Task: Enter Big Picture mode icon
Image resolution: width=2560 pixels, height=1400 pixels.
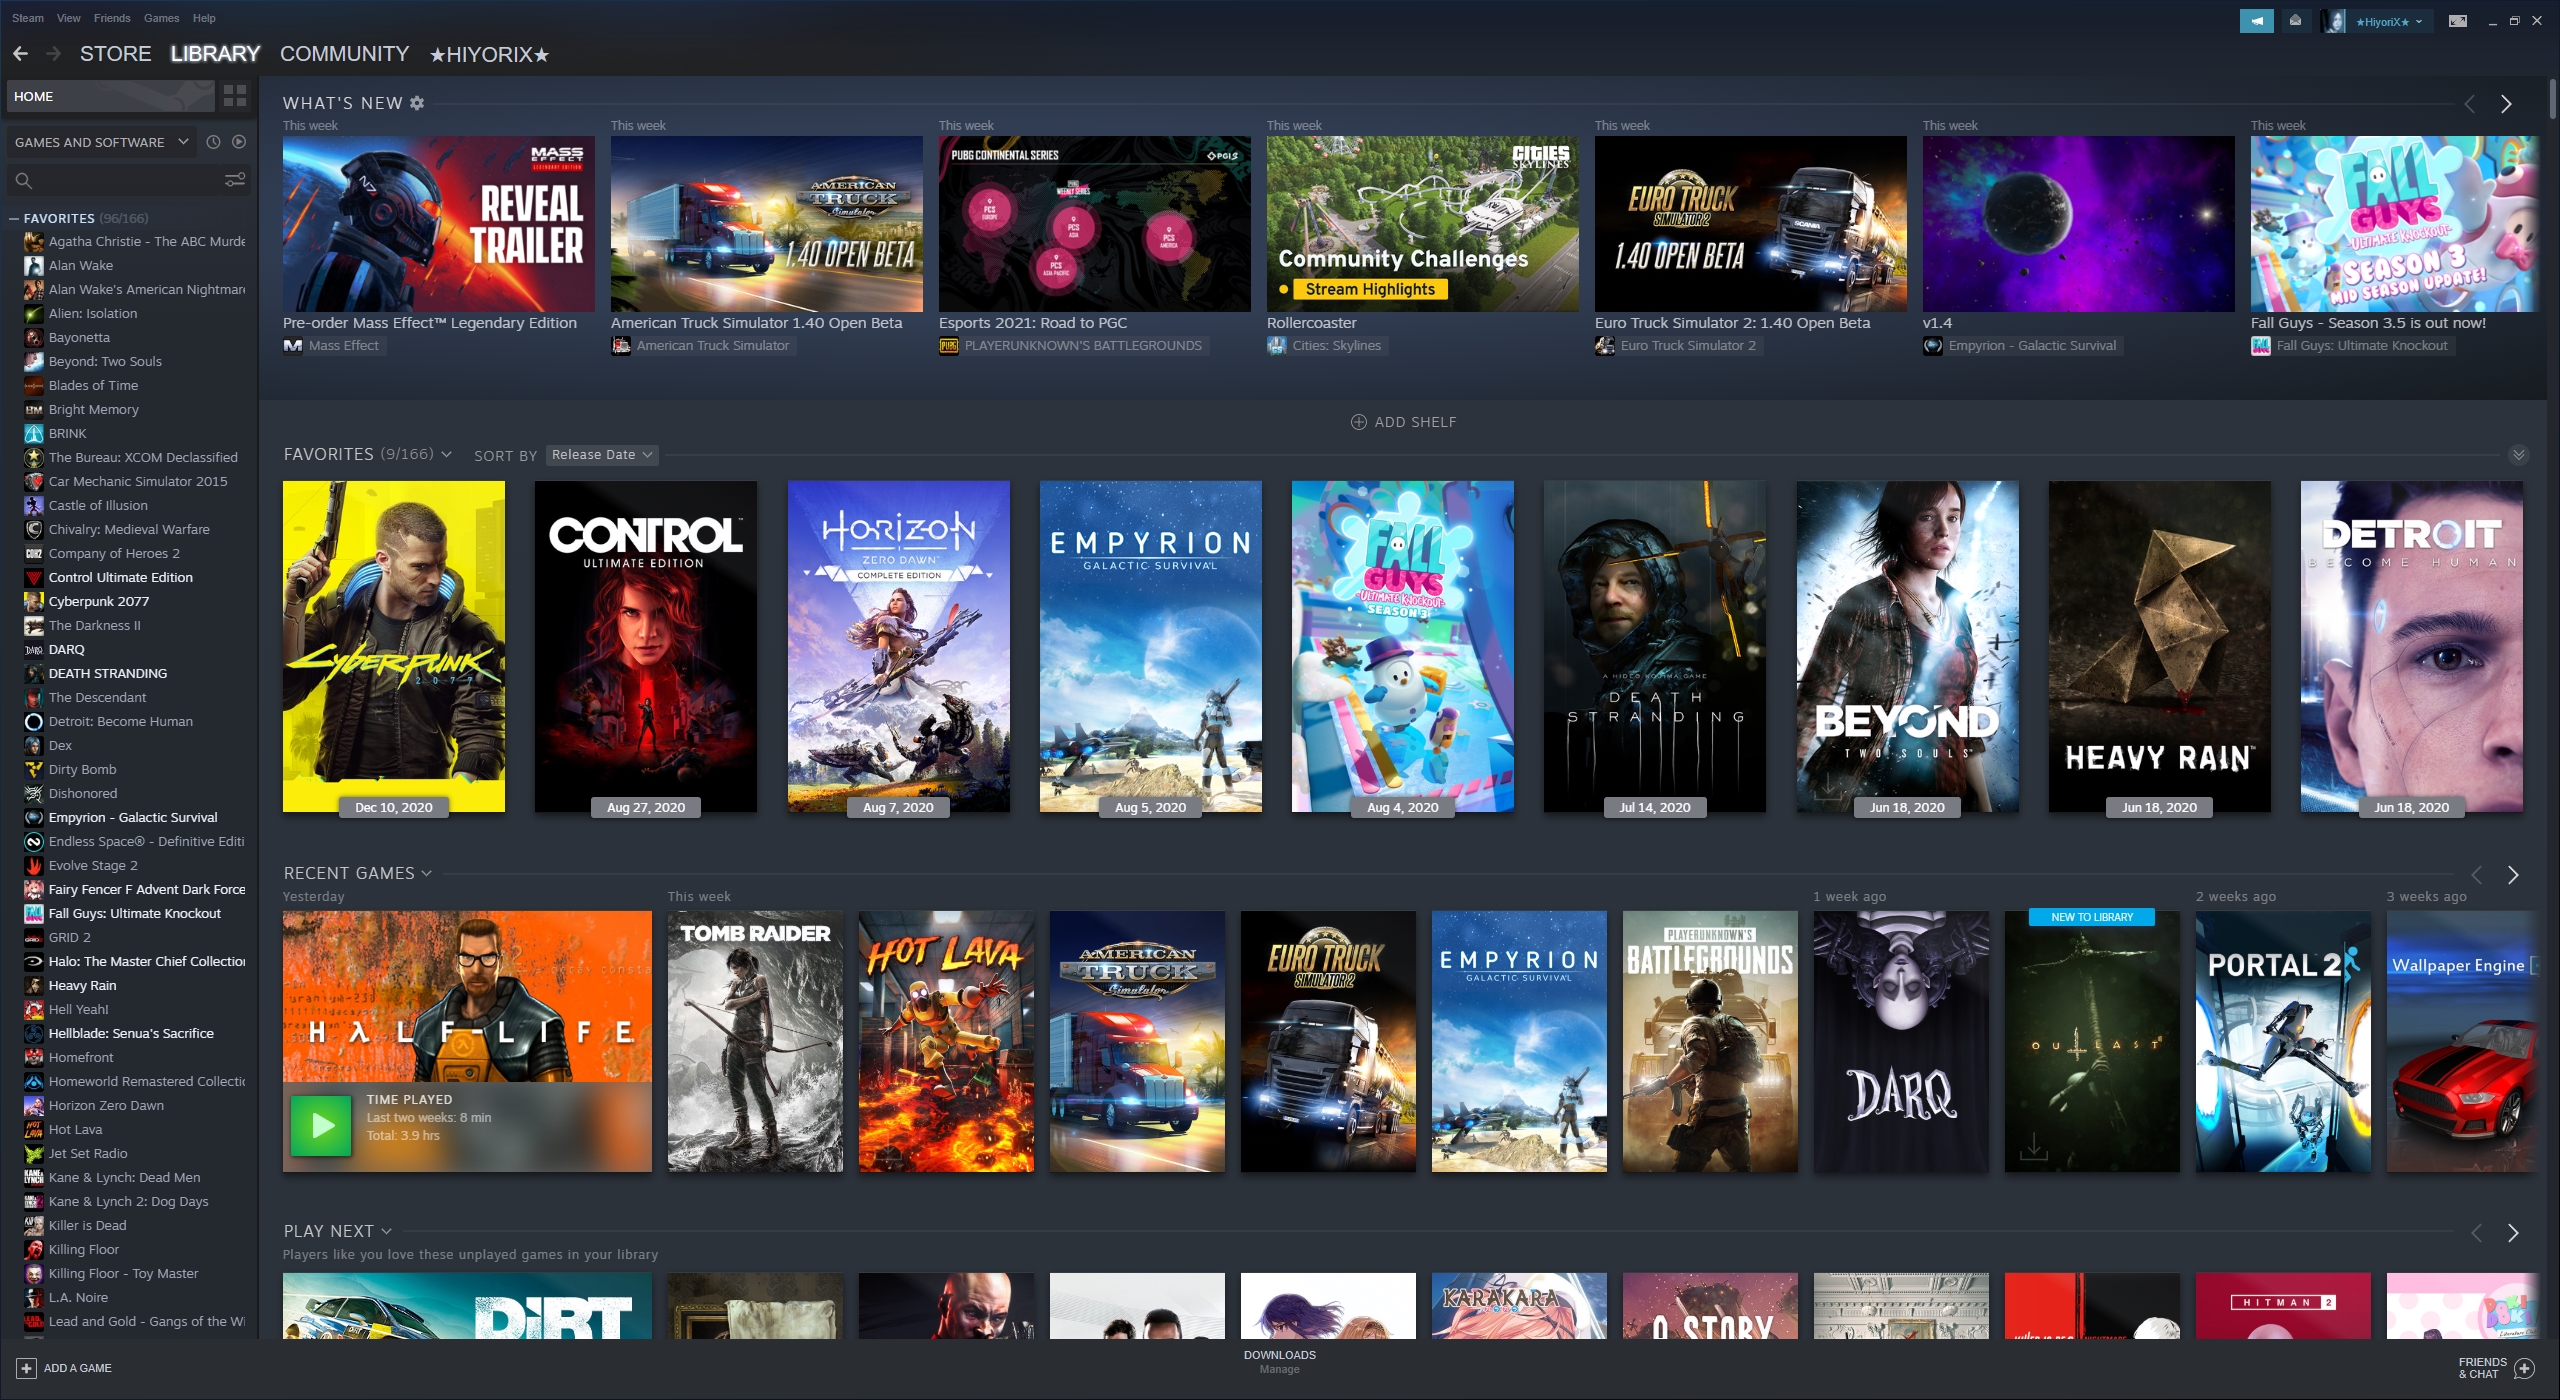Action: [x=2458, y=21]
